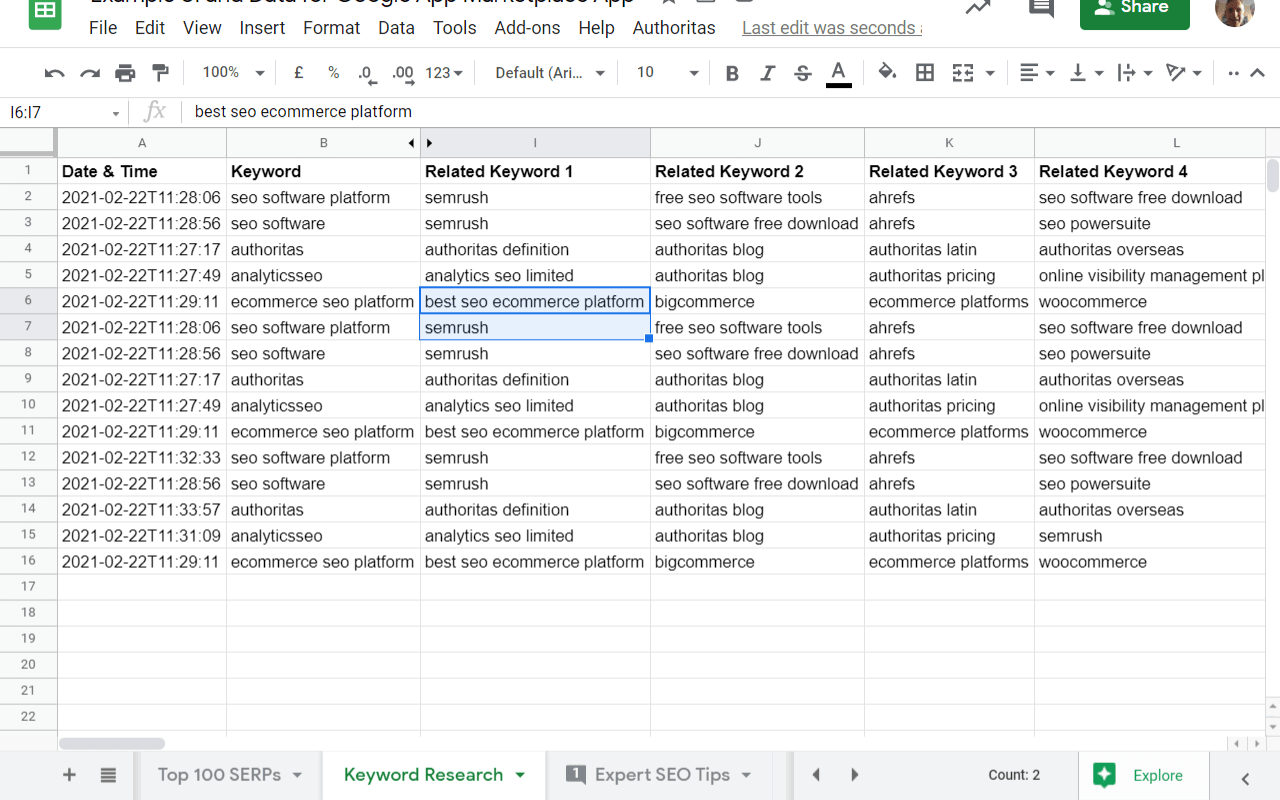Screen dimensions: 1280x800
Task: Decrease decimal places
Action: click(x=367, y=73)
